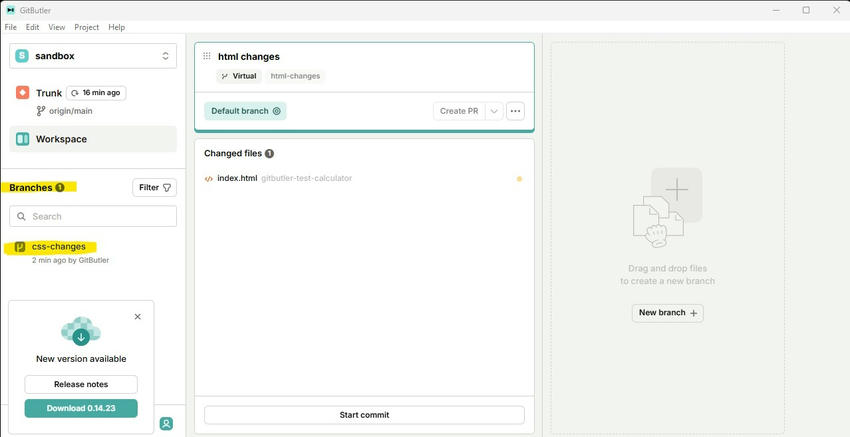Click the modified status dot for index.html

(519, 178)
